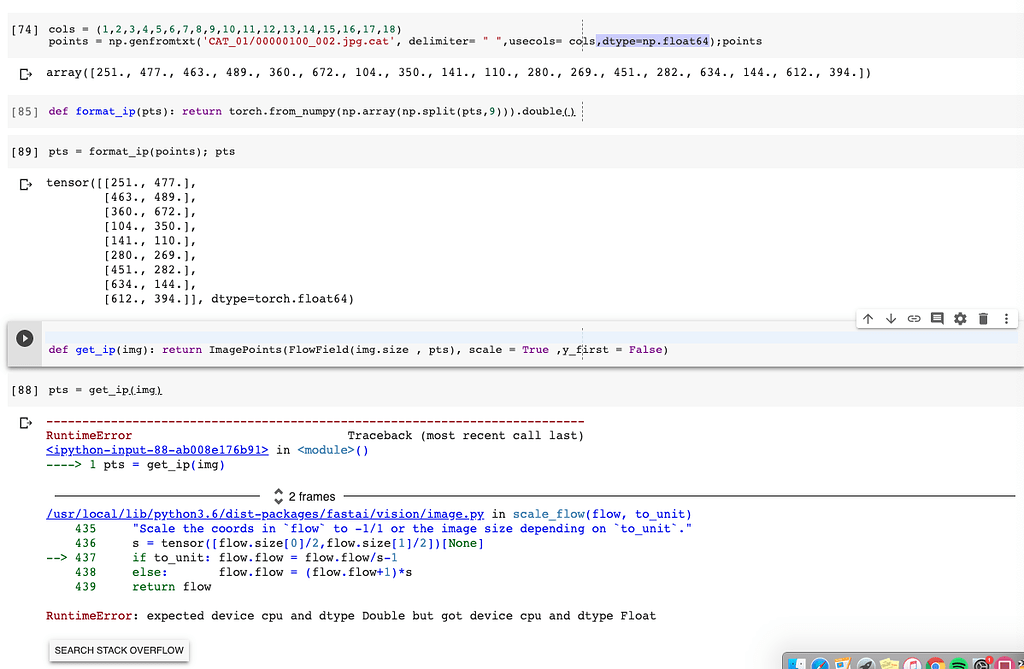
Task: Open Safari from the dock
Action: point(820,664)
